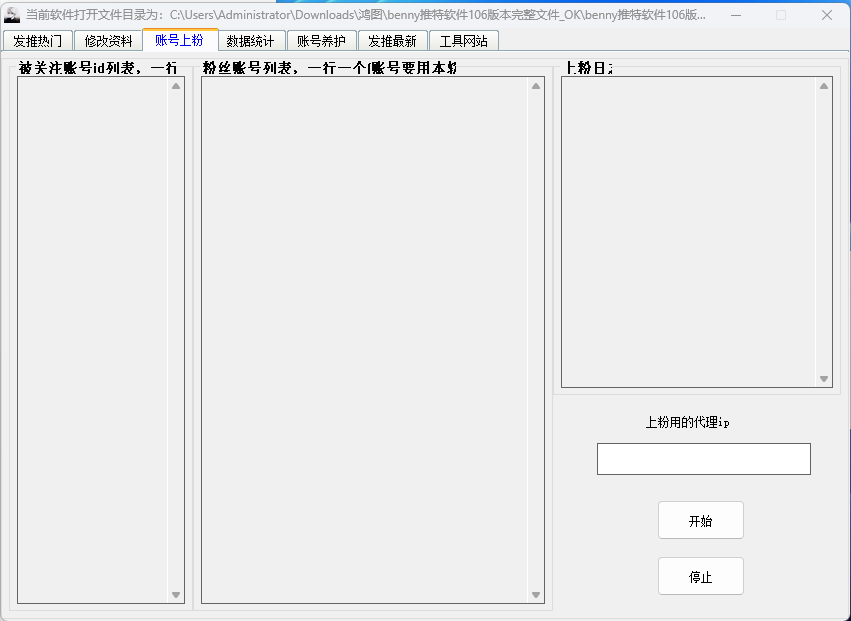Click the 开始 button

click(x=701, y=521)
